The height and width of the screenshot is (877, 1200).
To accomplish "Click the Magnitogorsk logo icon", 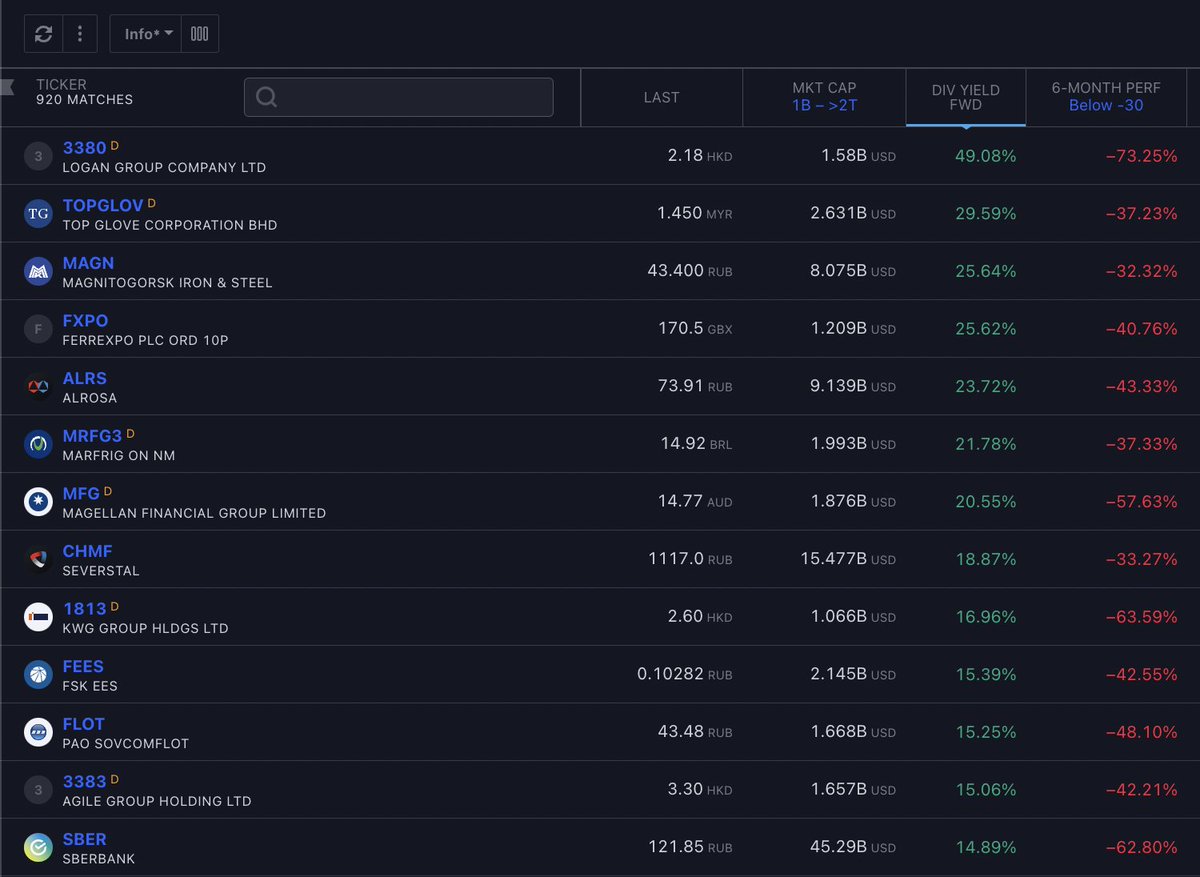I will tap(38, 271).
